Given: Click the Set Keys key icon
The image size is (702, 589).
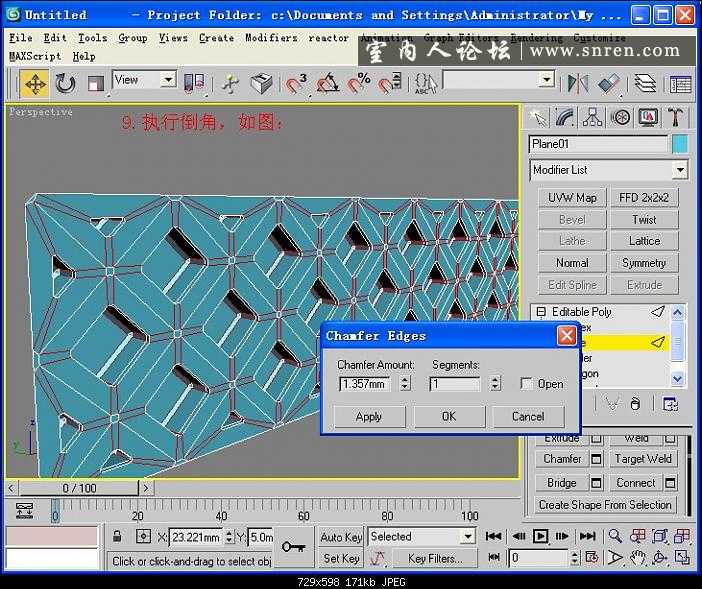Looking at the screenshot, I should (293, 546).
